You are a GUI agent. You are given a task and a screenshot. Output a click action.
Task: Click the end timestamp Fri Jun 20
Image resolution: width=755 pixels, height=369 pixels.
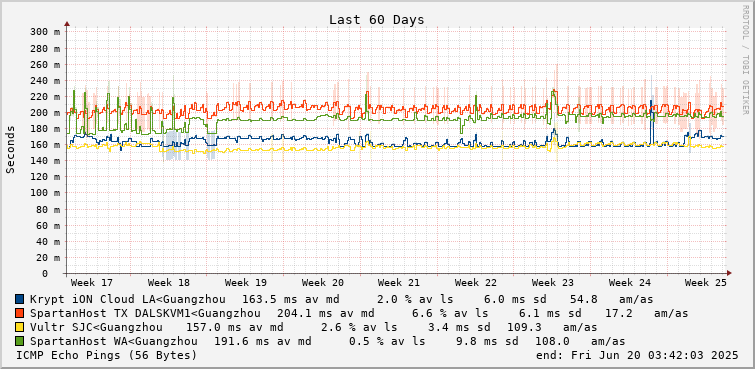pyautogui.click(x=637, y=356)
